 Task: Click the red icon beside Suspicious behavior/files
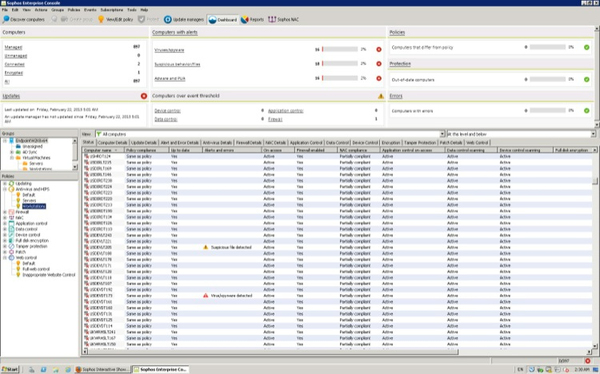pyautogui.click(x=379, y=64)
